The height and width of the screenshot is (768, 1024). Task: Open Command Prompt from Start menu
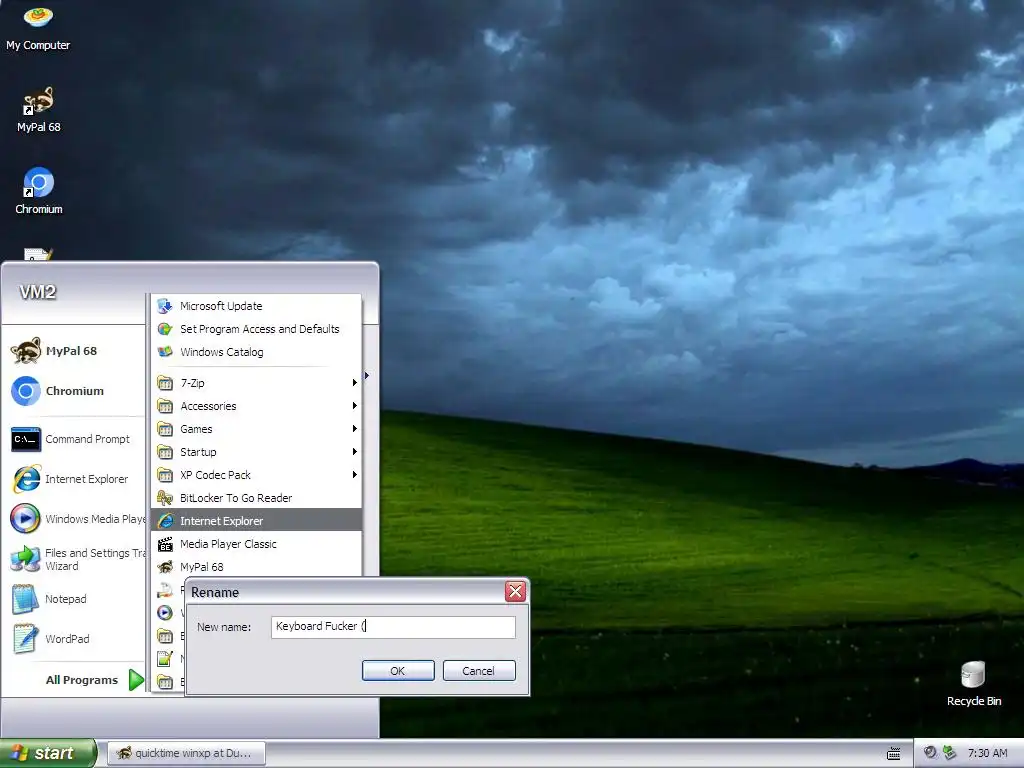(x=71, y=439)
